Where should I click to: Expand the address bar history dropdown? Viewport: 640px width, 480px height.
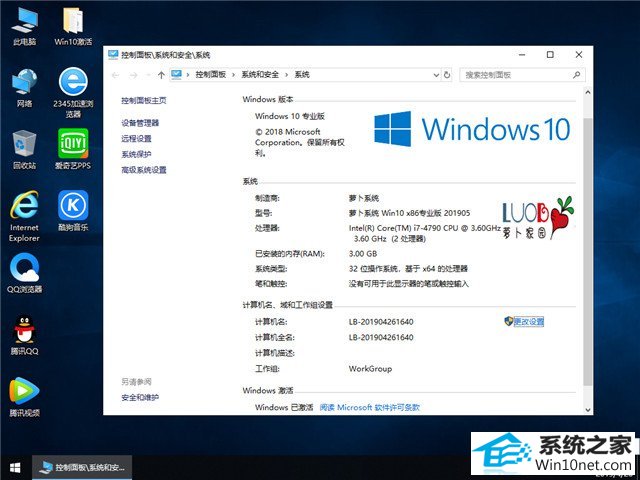click(x=436, y=75)
